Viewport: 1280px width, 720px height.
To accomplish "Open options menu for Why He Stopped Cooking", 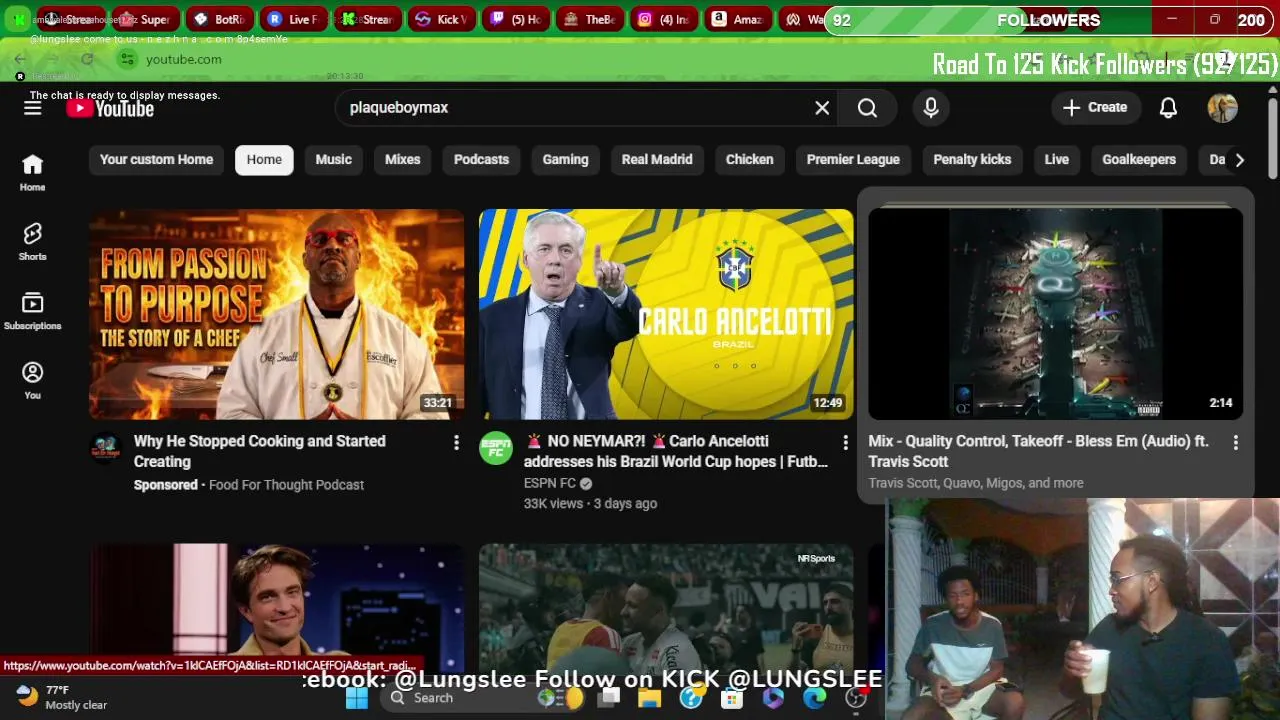I will [x=456, y=442].
